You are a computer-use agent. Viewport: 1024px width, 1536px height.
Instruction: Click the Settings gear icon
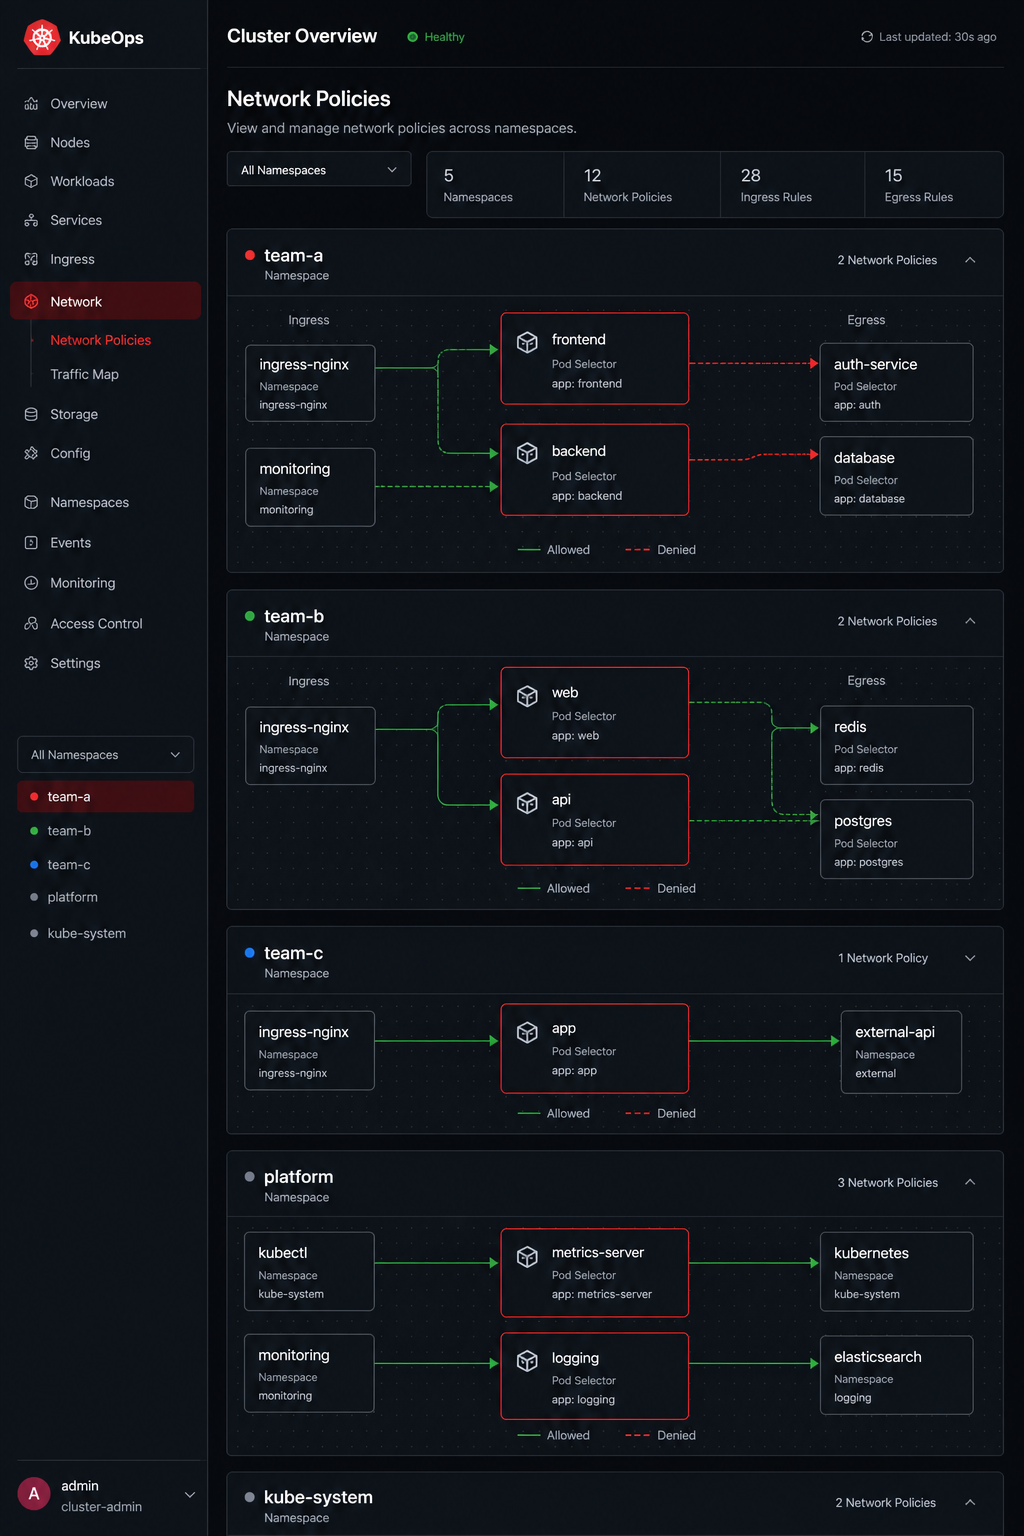click(31, 664)
